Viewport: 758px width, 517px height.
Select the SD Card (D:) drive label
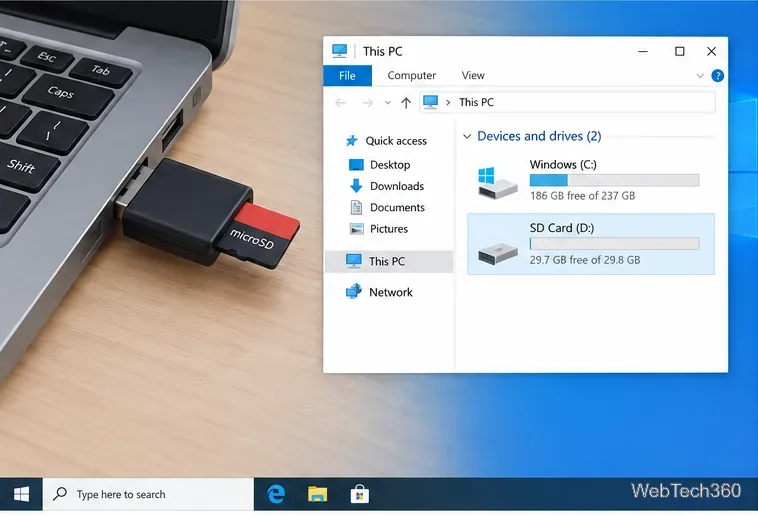[562, 228]
